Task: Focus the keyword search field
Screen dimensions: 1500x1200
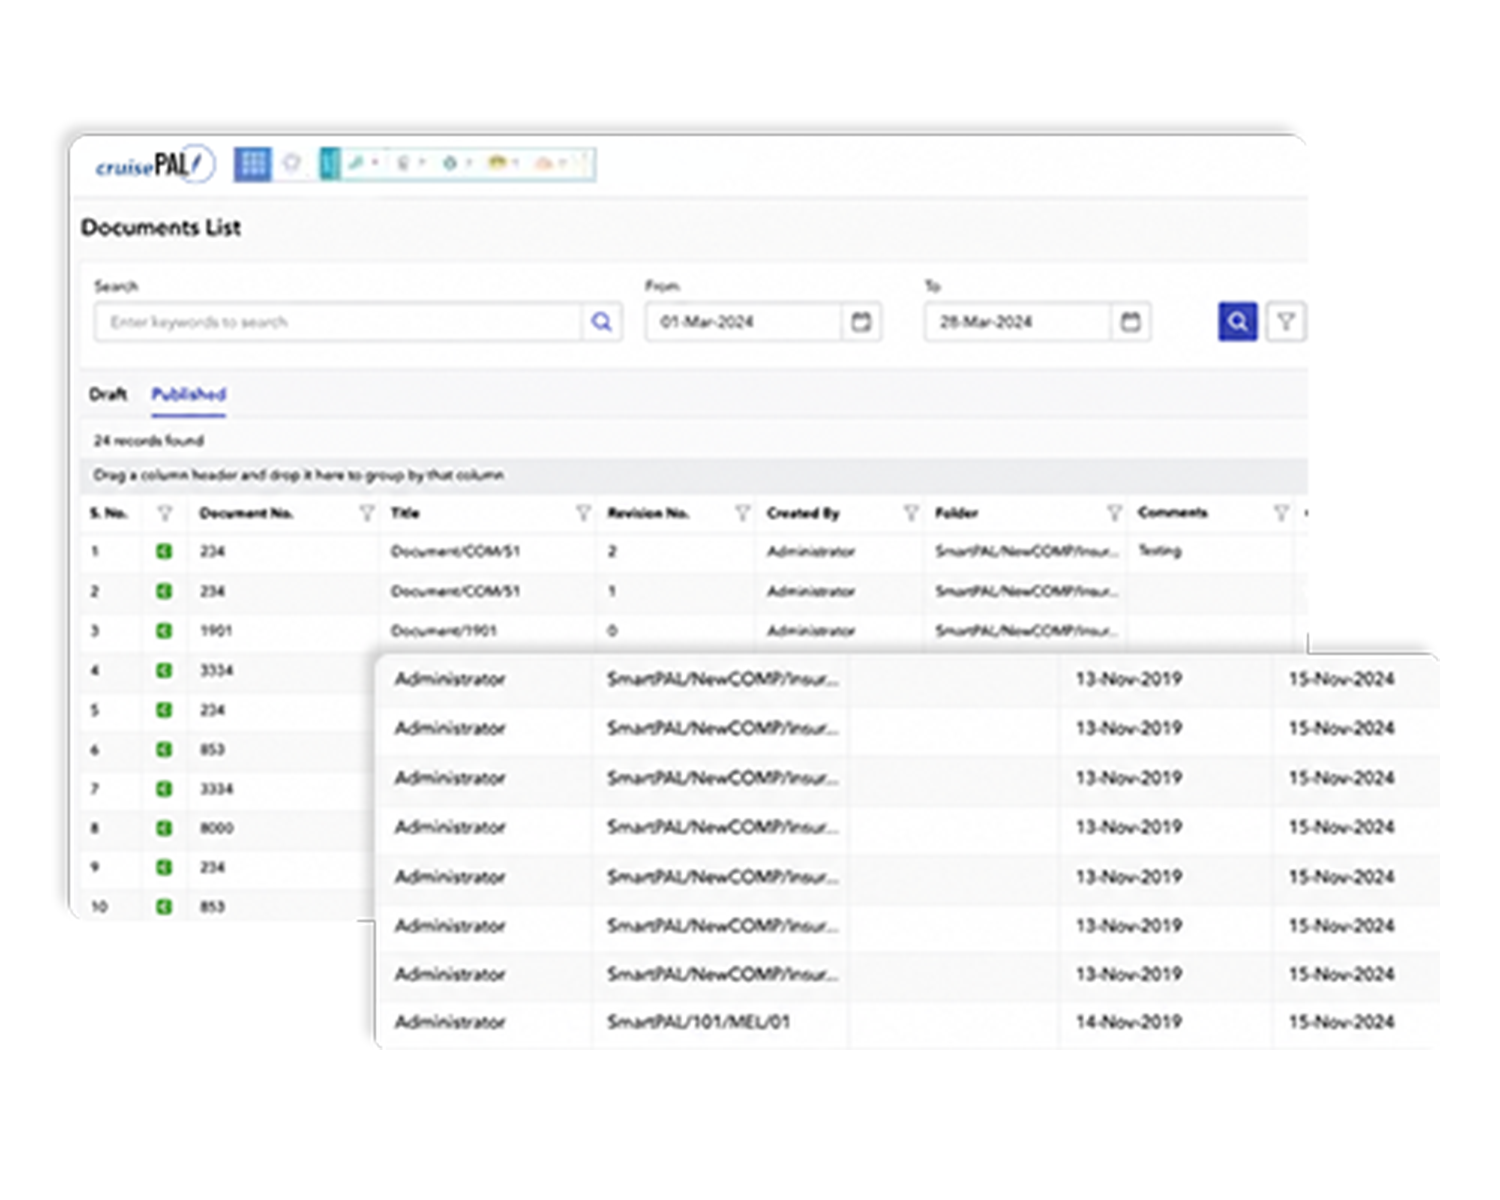Action: pyautogui.click(x=339, y=322)
